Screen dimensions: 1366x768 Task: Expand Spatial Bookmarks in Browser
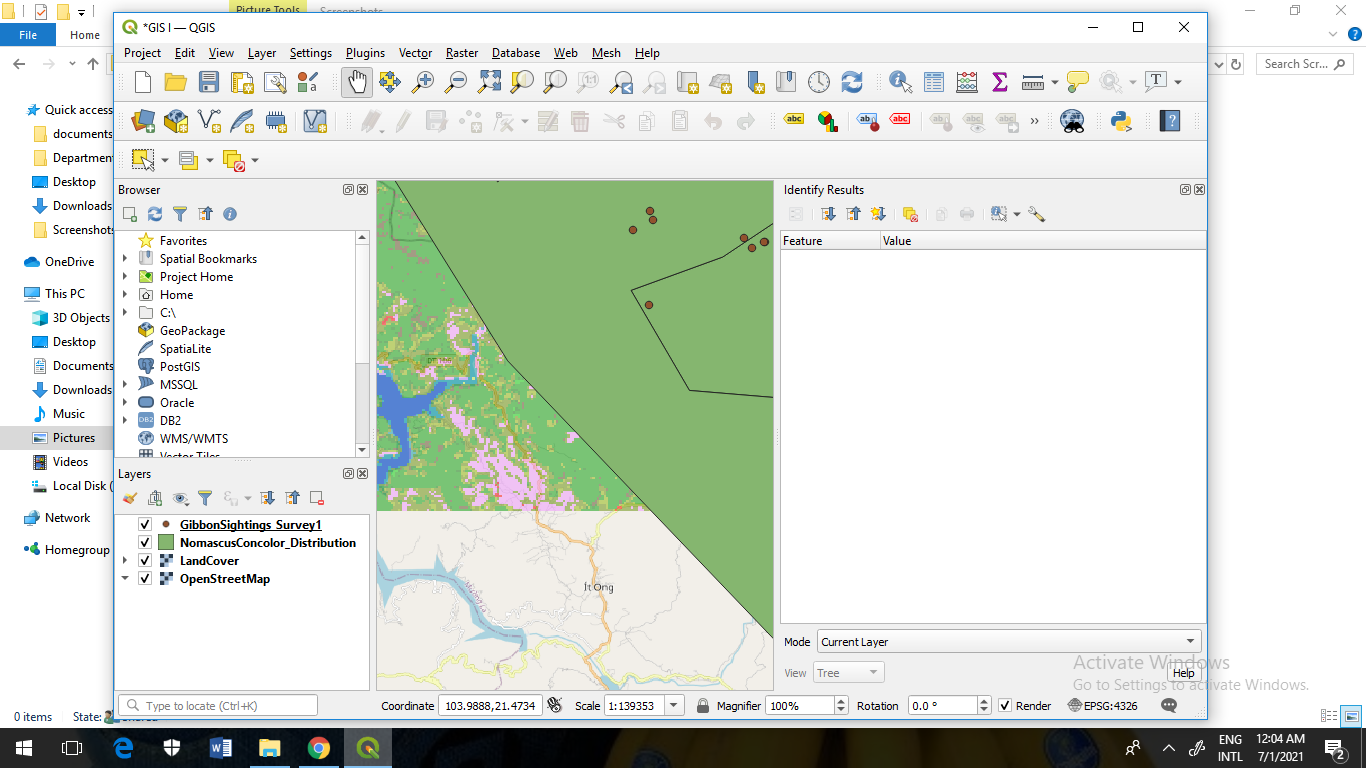125,259
